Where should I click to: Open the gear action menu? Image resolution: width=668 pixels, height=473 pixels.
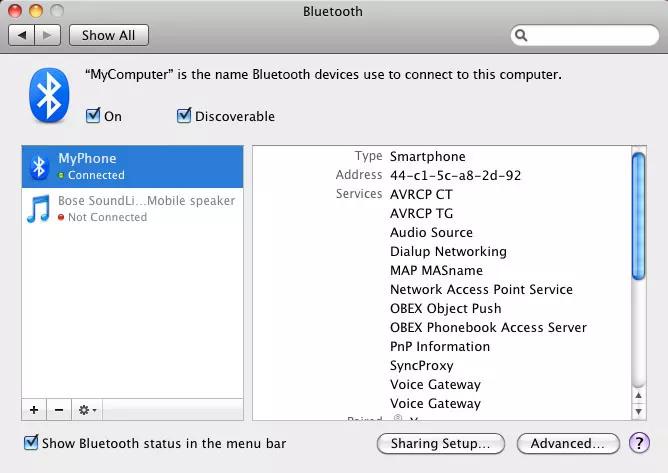click(x=87, y=410)
